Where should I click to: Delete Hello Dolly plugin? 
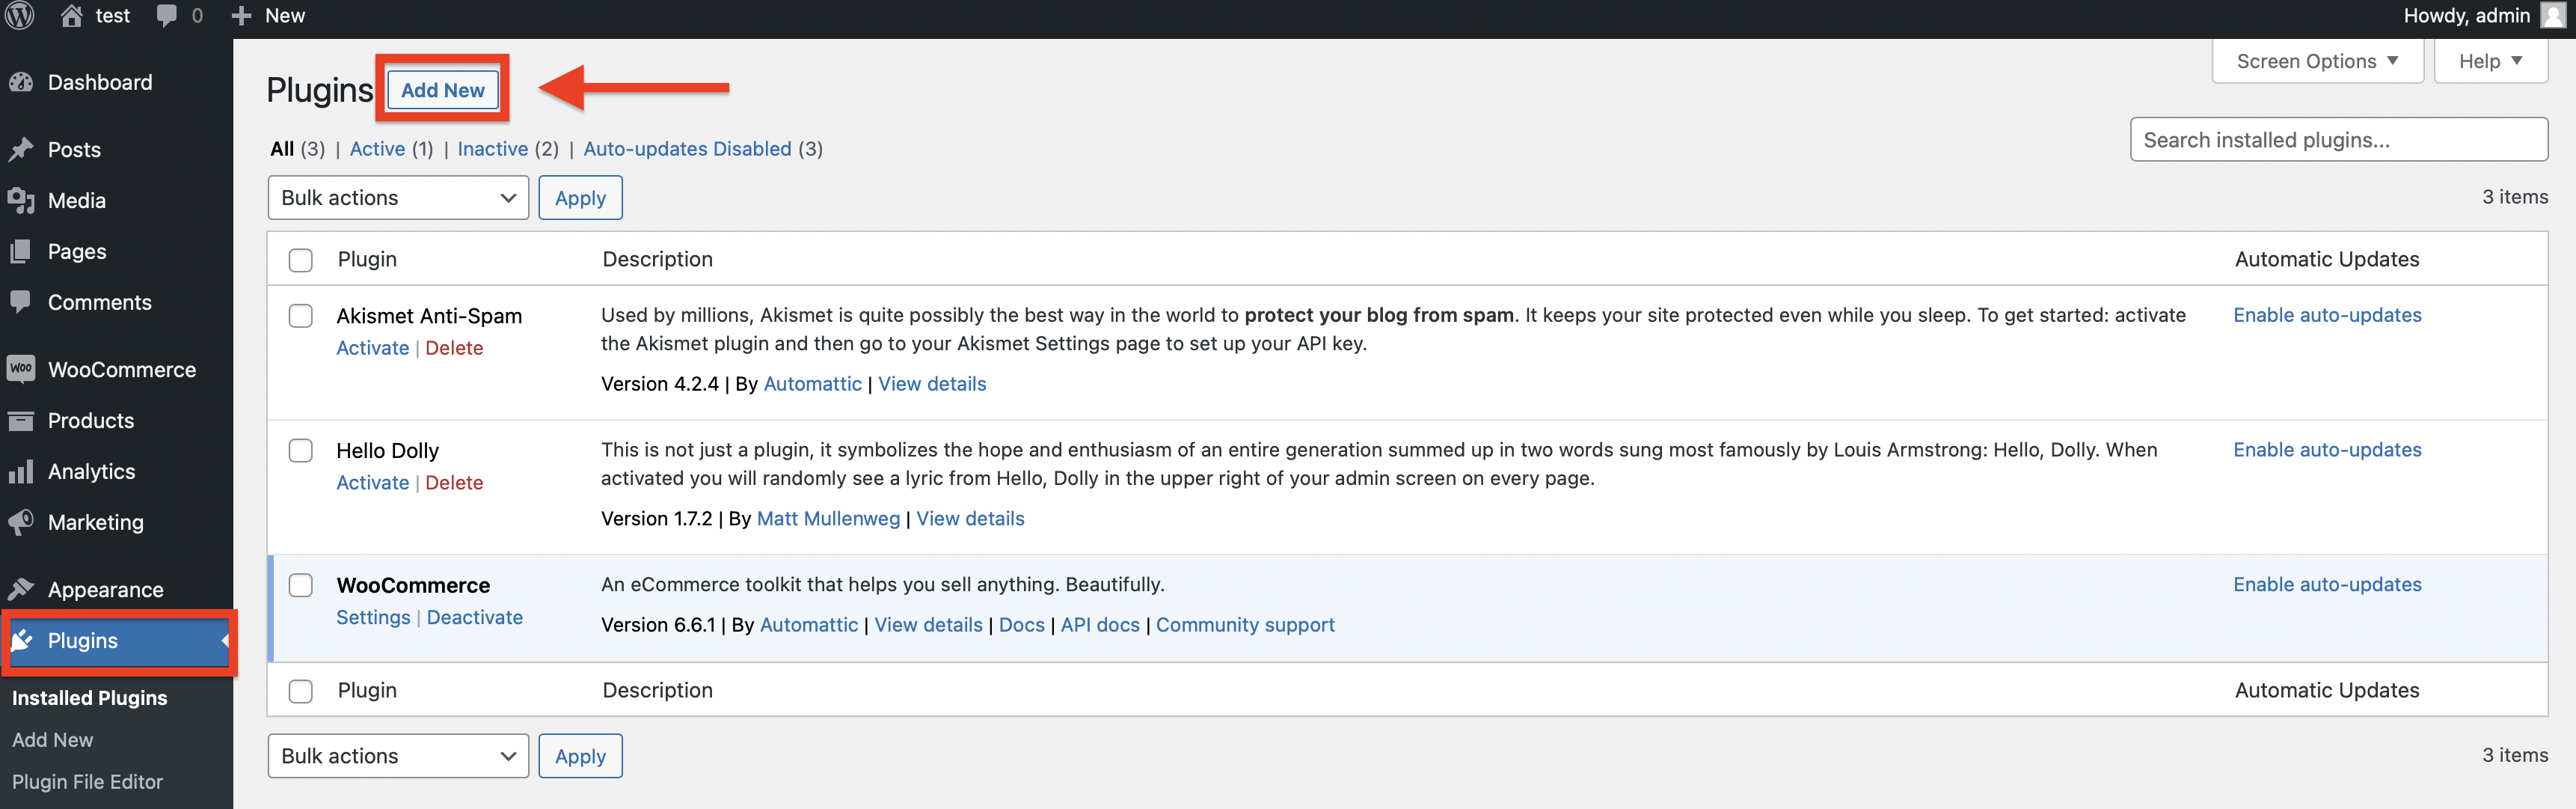coord(454,483)
